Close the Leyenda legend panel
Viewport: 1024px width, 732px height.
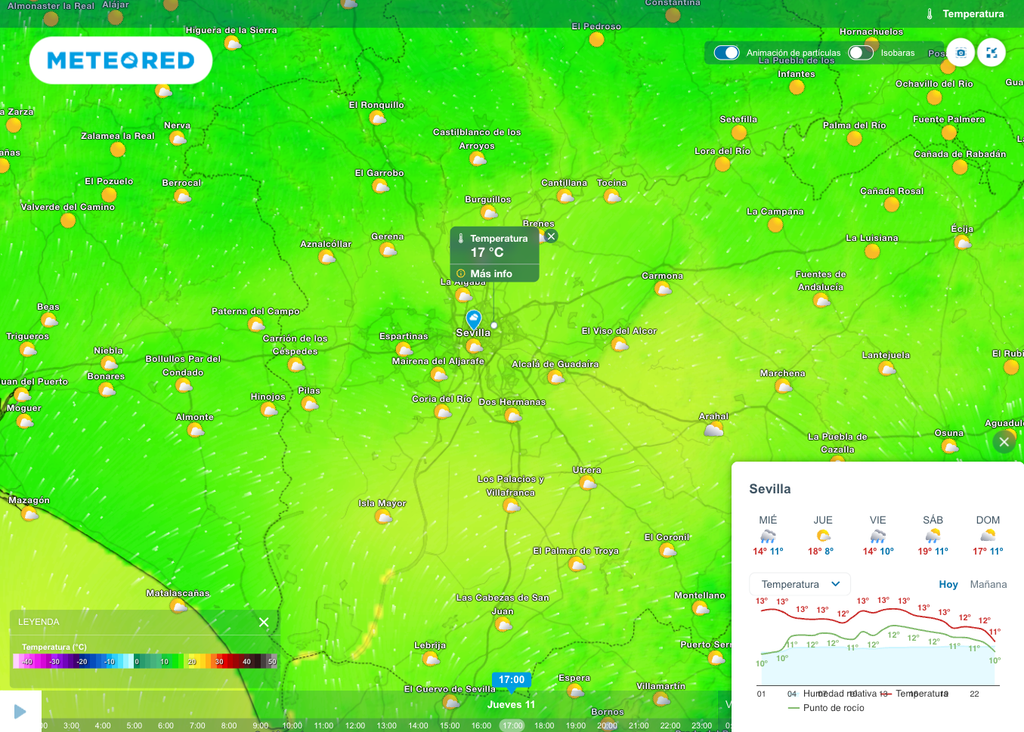coord(264,622)
